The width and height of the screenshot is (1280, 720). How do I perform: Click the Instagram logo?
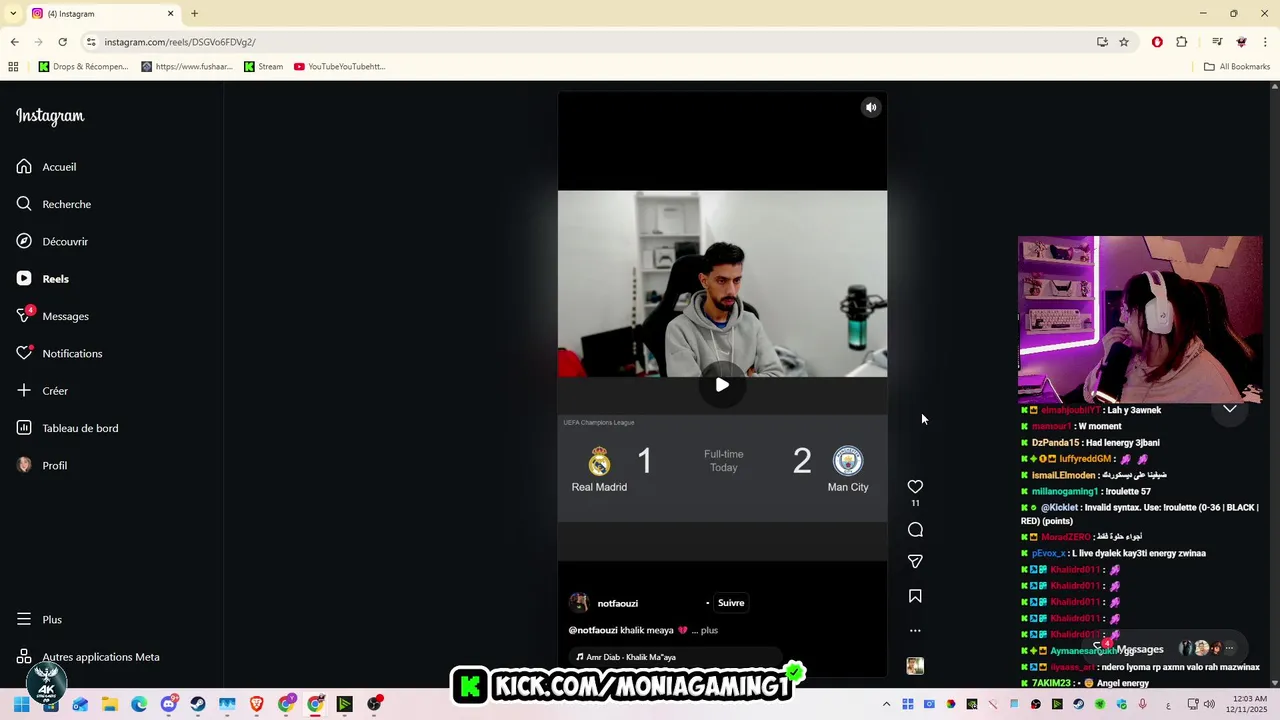coord(50,116)
